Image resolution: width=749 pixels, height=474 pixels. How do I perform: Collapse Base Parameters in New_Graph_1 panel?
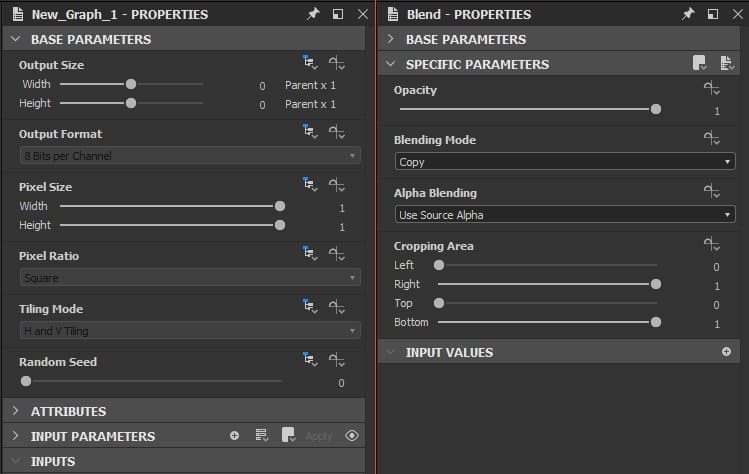[x=15, y=39]
